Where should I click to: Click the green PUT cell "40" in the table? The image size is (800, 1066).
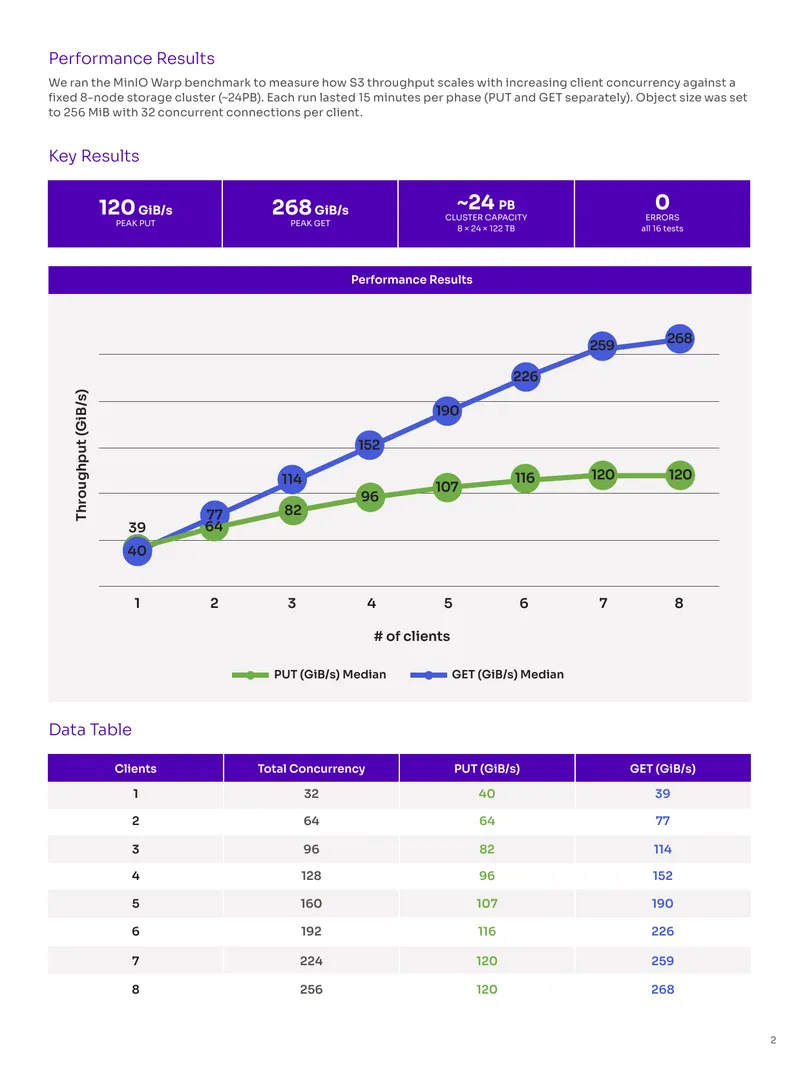pos(487,793)
